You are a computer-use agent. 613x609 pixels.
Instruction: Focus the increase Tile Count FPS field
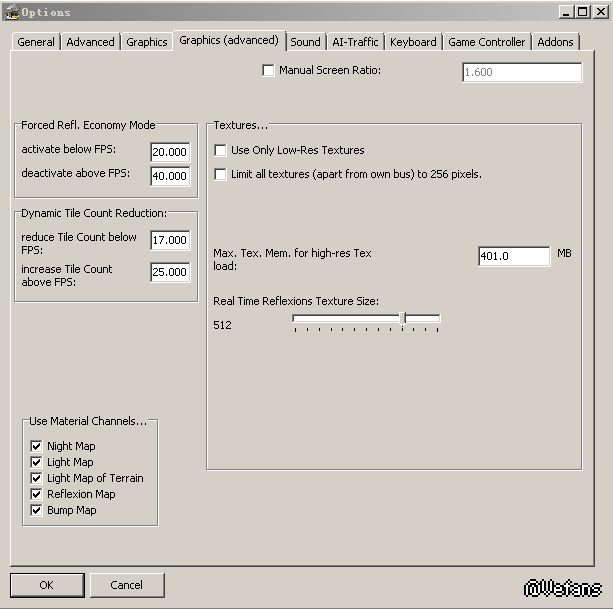point(170,272)
